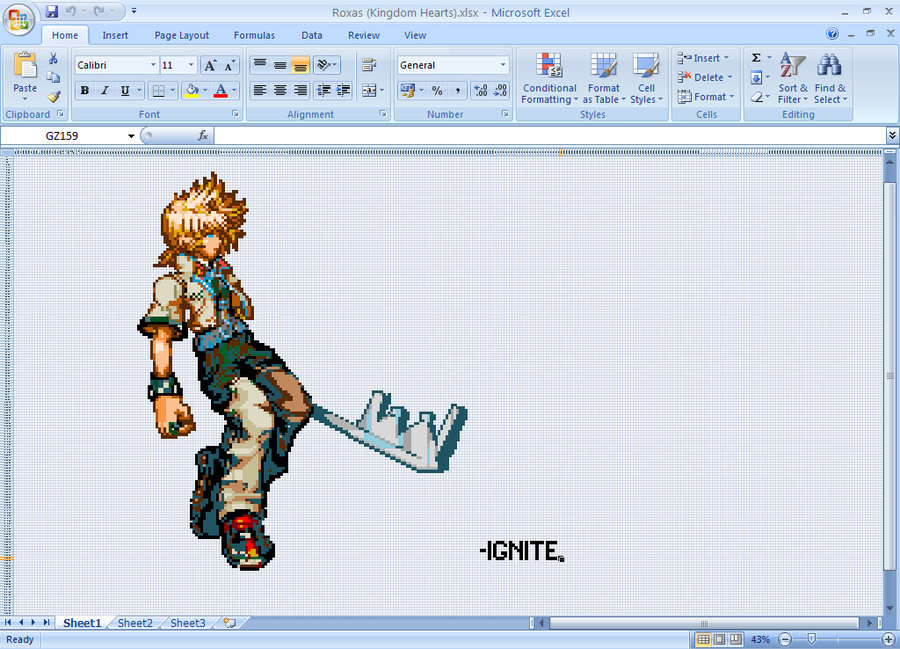The width and height of the screenshot is (900, 649).
Task: Click the Center text alignment icon
Action: [x=280, y=90]
